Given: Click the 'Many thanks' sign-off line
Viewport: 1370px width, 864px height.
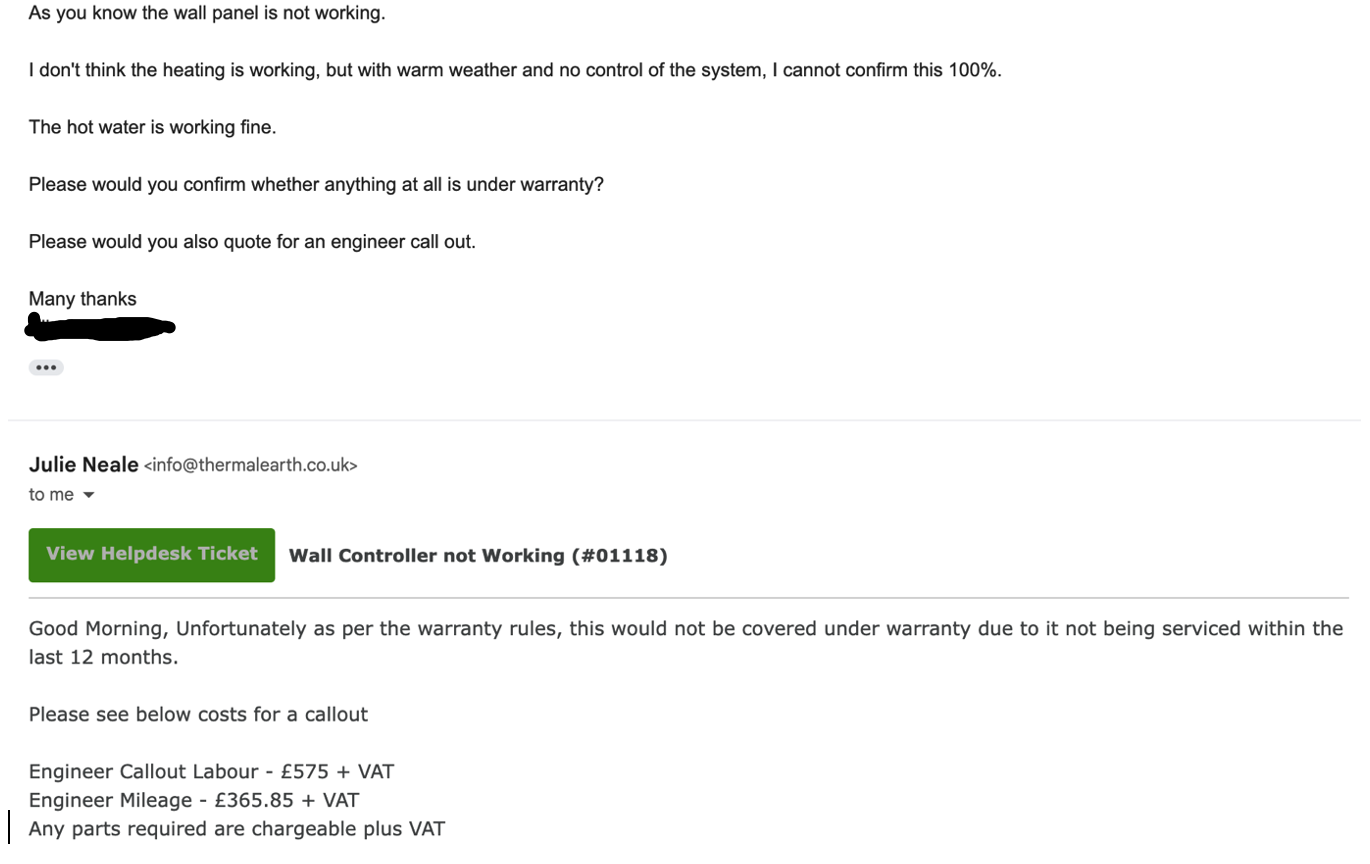Looking at the screenshot, I should (x=83, y=299).
